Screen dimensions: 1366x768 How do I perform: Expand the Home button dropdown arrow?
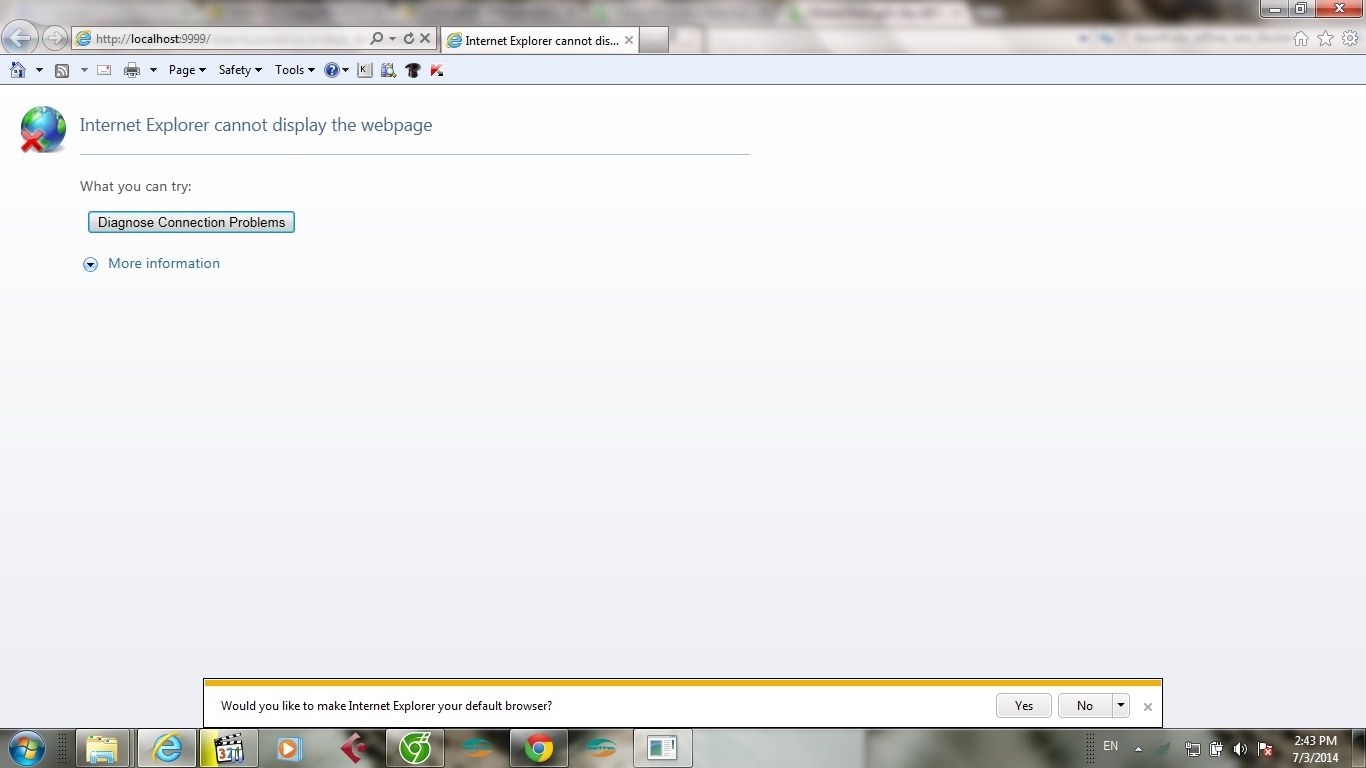tap(39, 70)
